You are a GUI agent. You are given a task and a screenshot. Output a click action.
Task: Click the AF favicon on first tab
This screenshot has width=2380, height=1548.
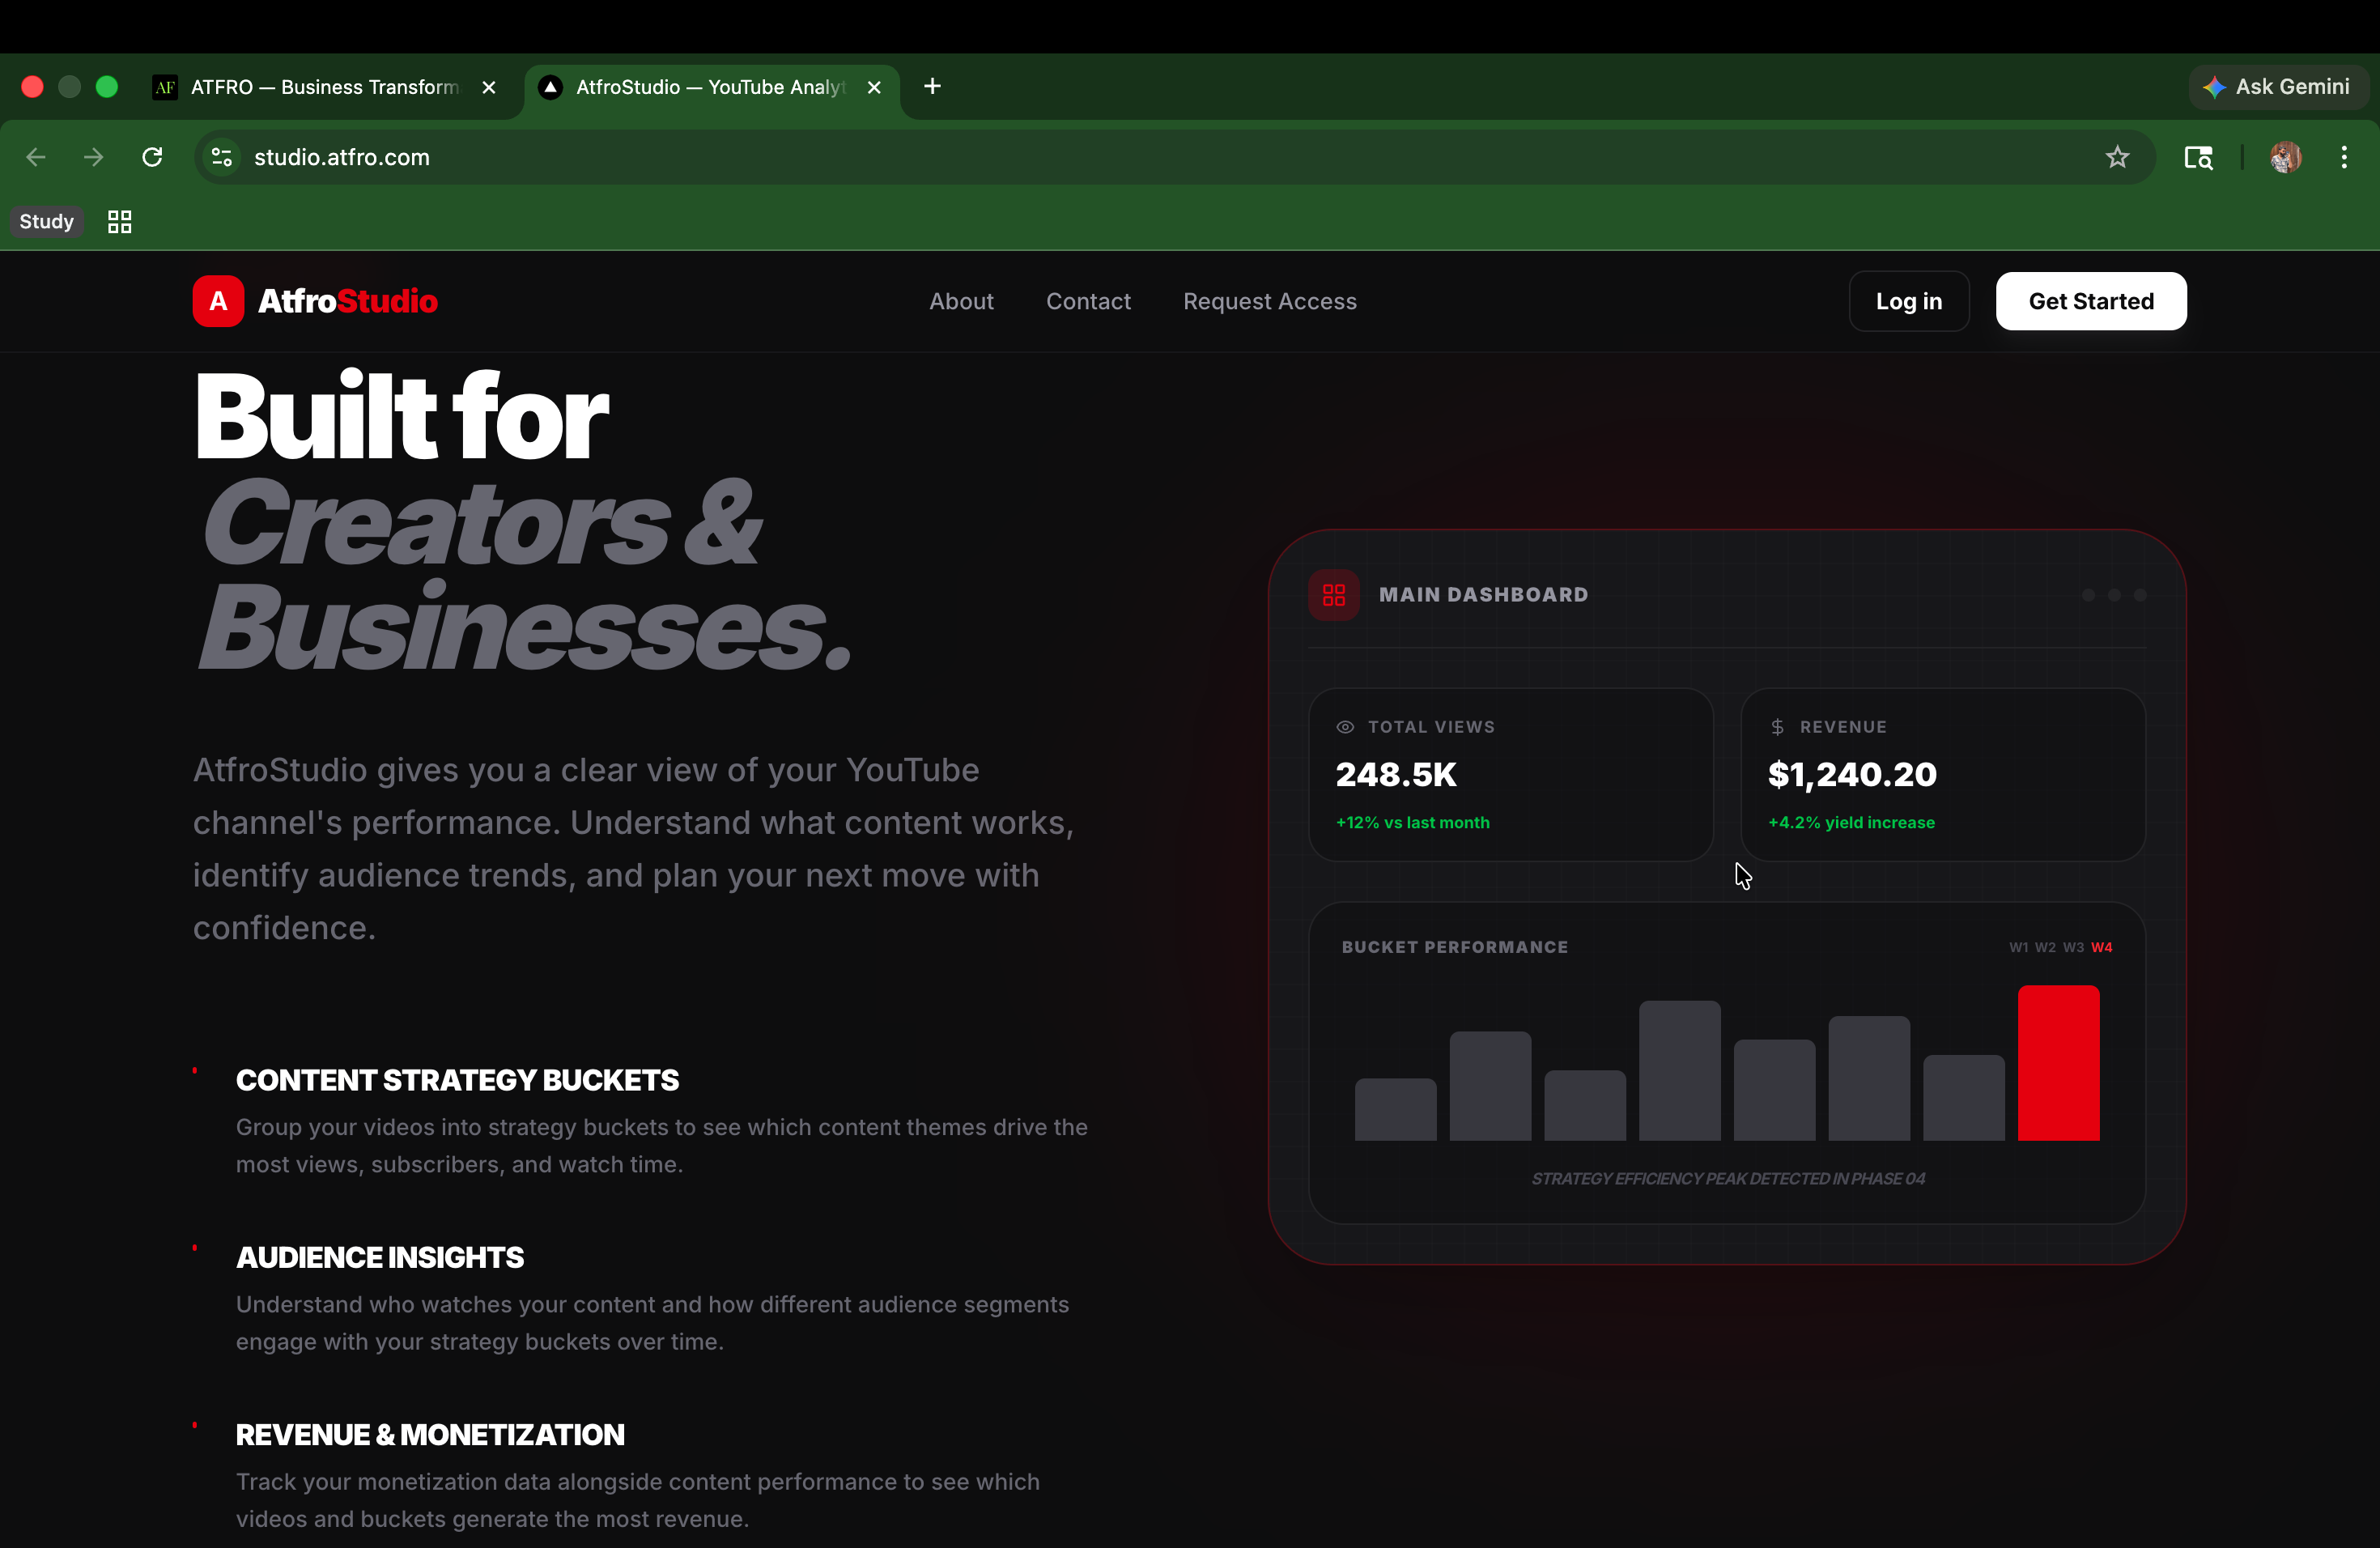click(x=165, y=87)
